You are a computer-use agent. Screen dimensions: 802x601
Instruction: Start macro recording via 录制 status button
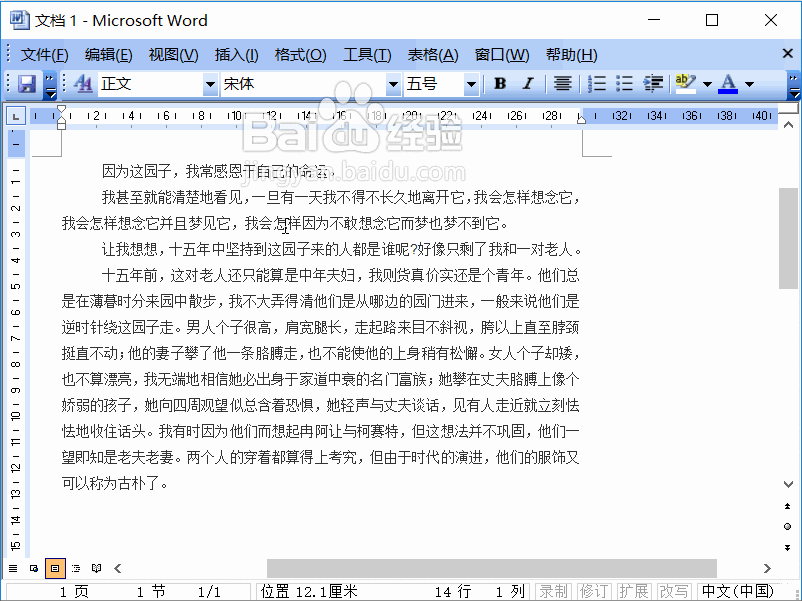click(x=553, y=590)
